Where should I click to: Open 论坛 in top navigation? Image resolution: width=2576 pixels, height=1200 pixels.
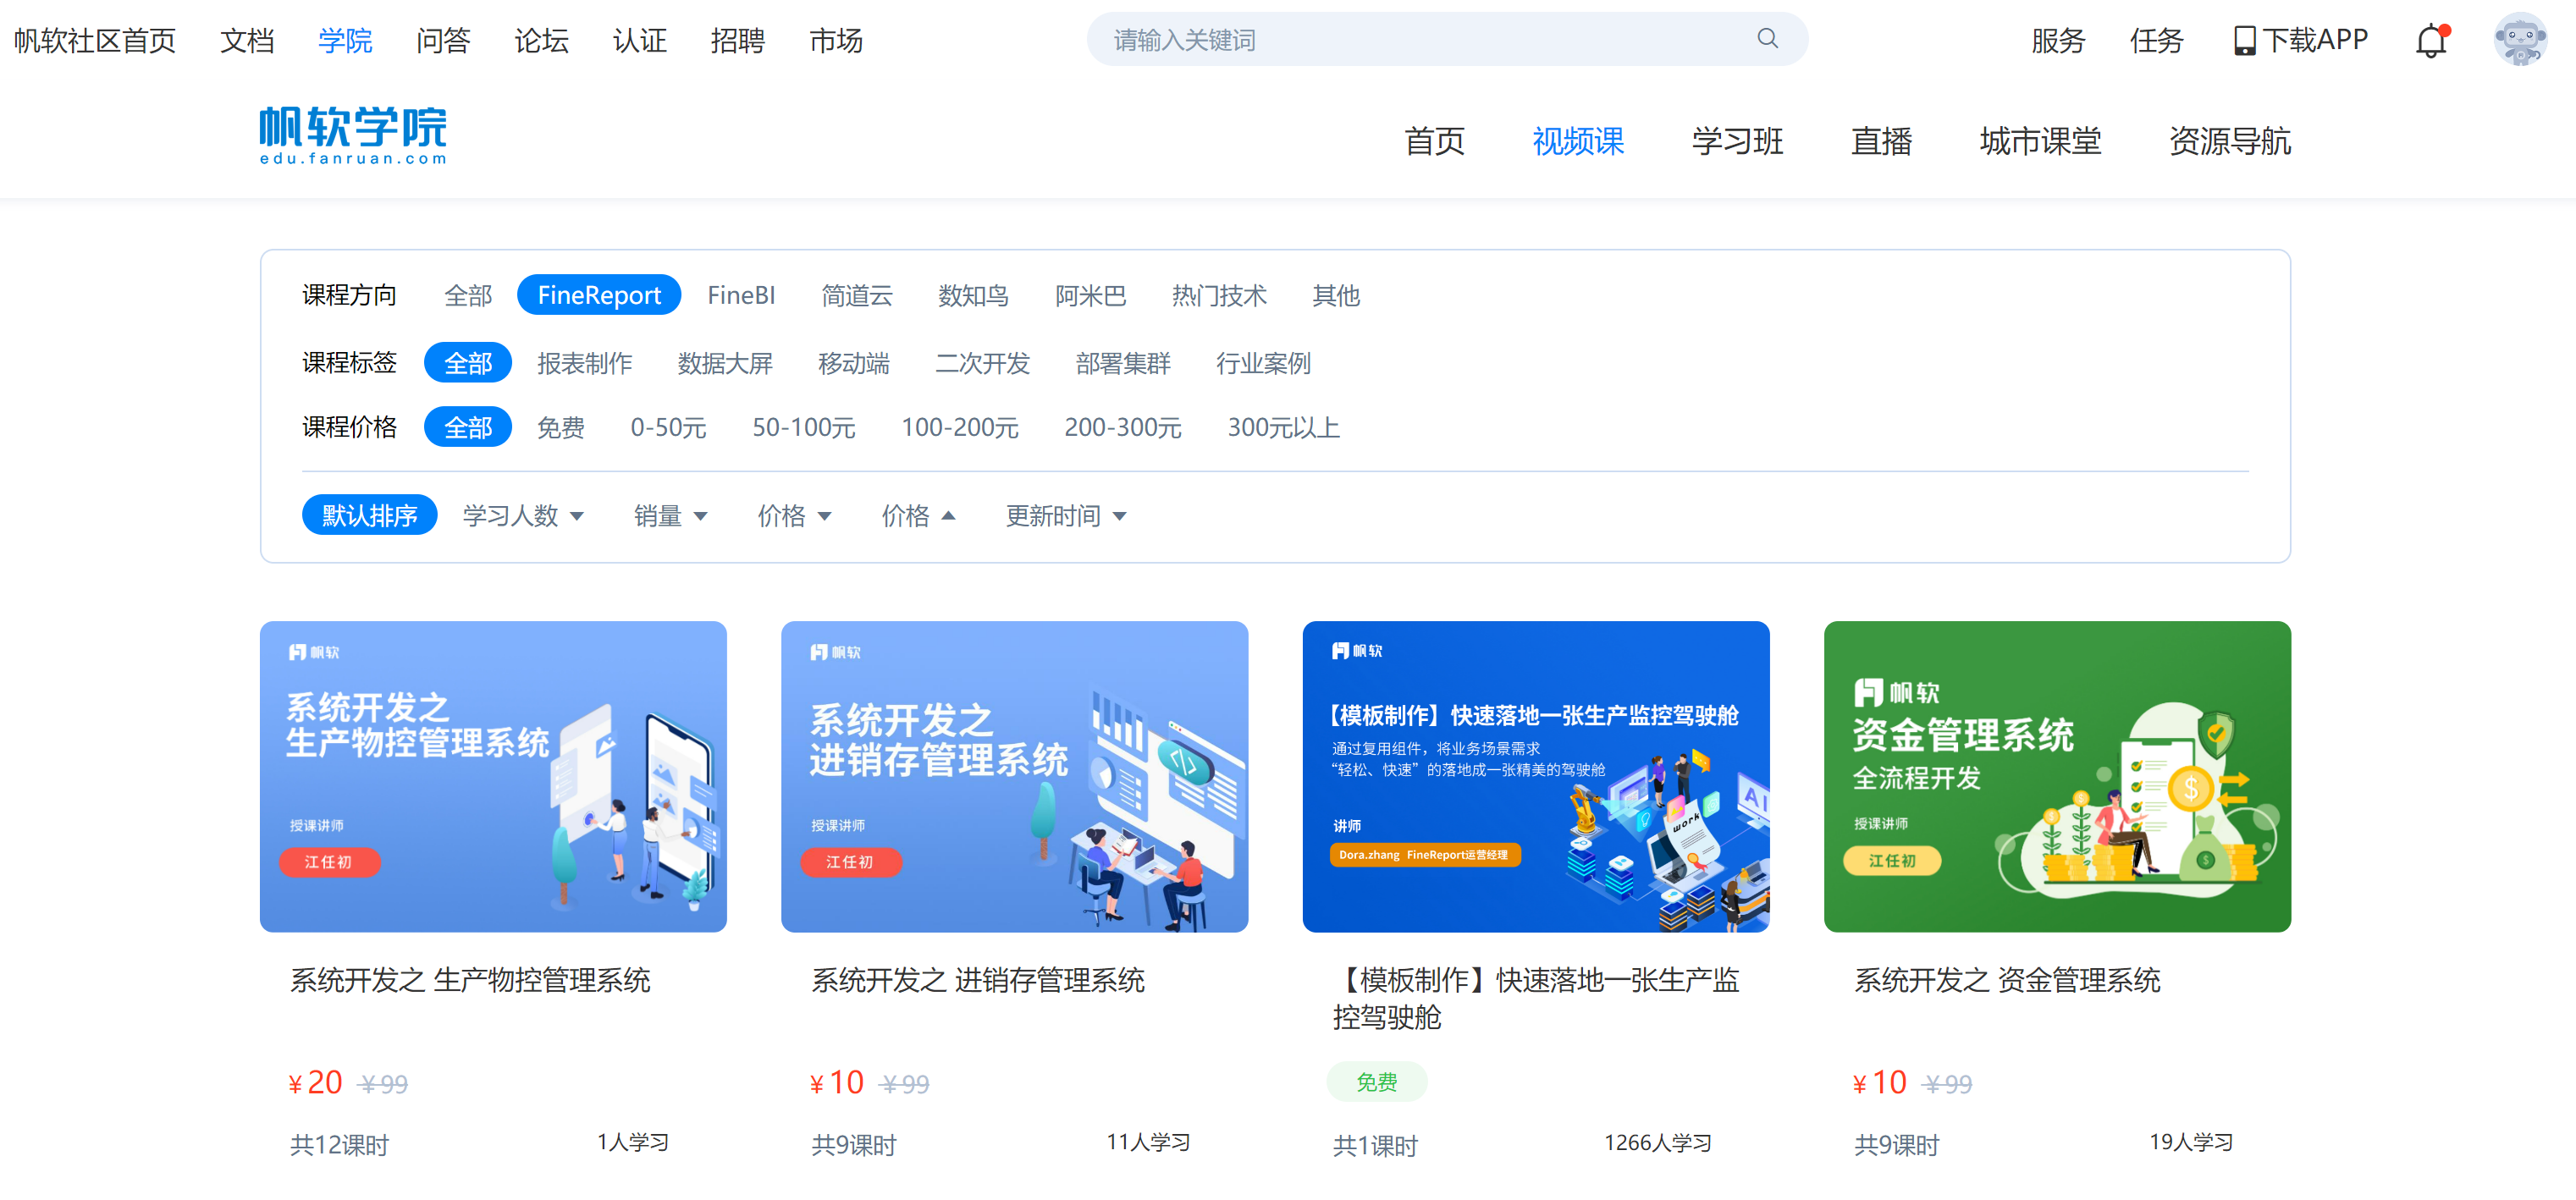(x=541, y=41)
